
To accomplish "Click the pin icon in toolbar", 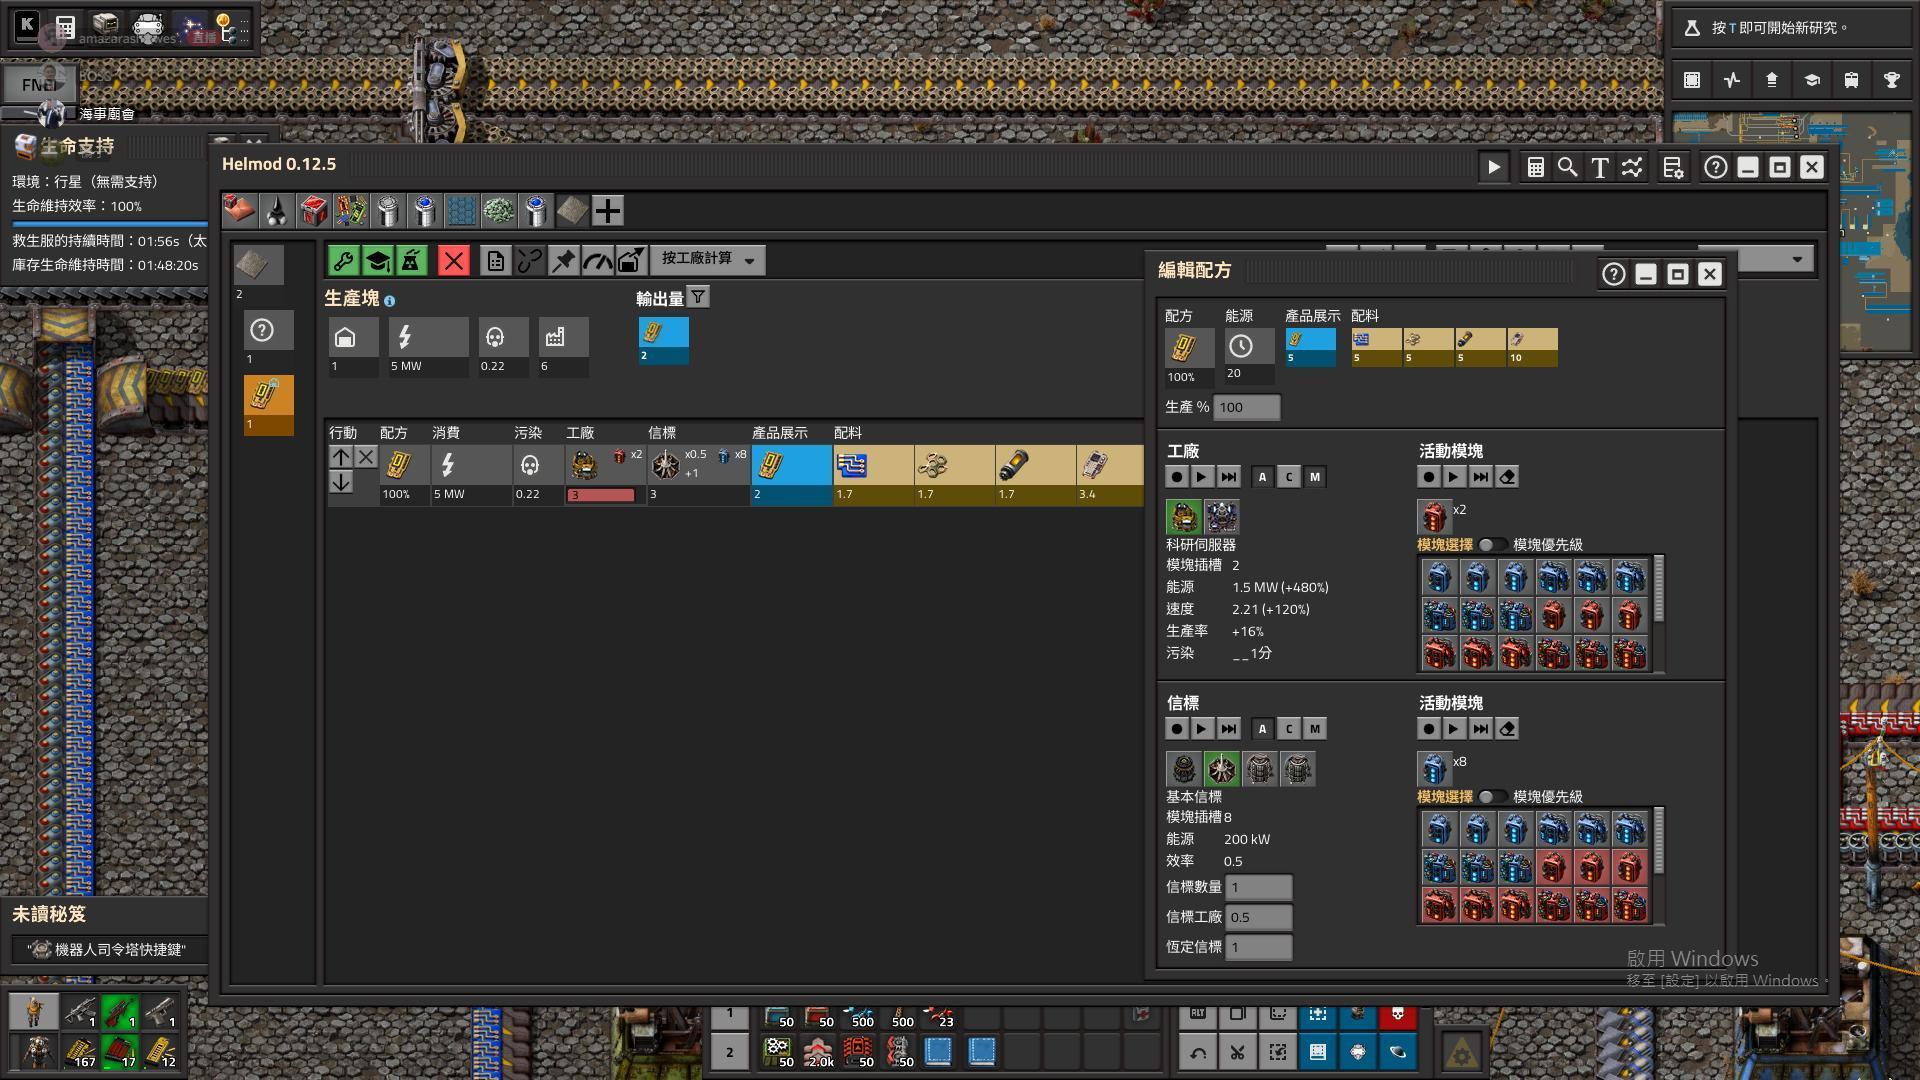I will coord(563,261).
